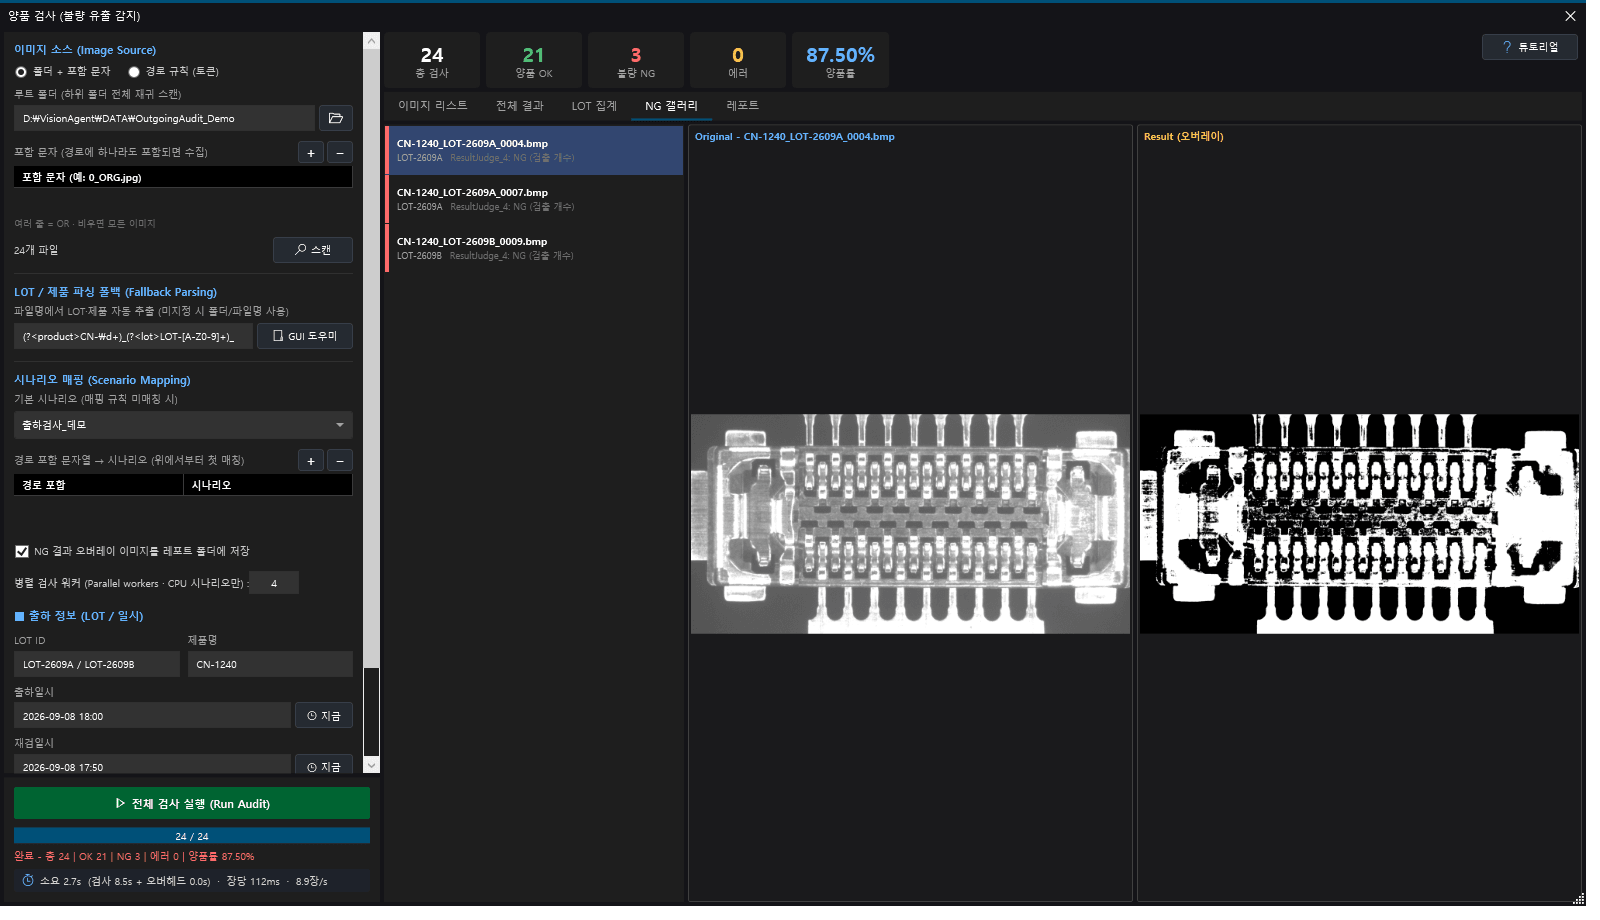Open the 튜토리얼 help button

point(1530,47)
